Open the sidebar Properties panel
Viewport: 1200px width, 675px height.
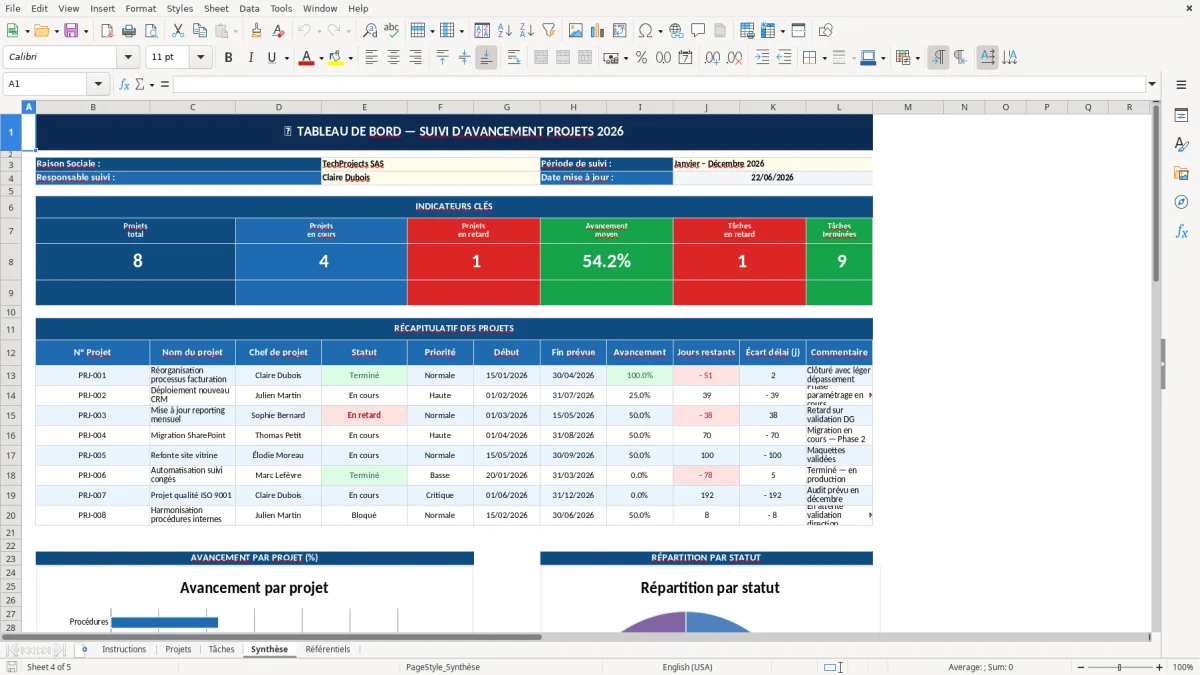pos(1181,115)
